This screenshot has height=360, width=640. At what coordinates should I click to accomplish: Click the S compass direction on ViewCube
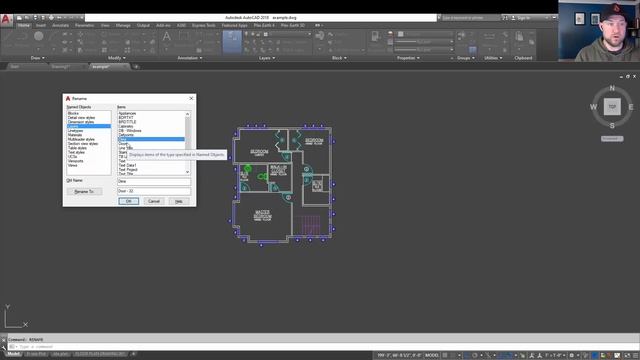click(x=612, y=126)
